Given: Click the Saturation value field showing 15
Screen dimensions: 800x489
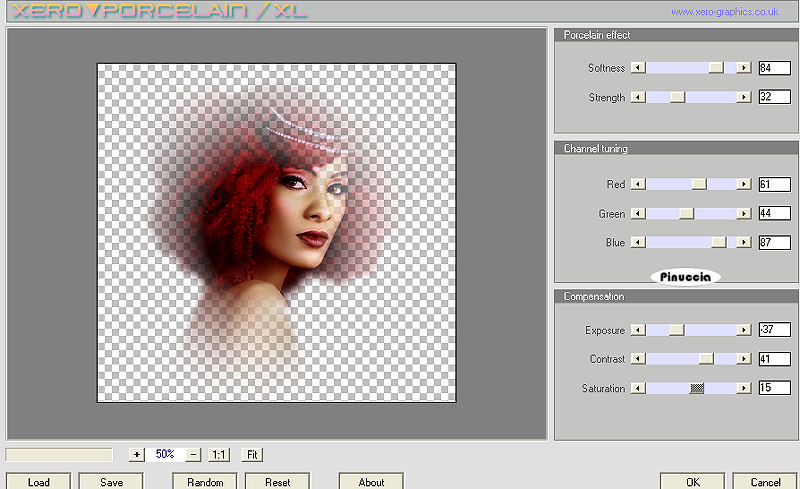Looking at the screenshot, I should [774, 387].
